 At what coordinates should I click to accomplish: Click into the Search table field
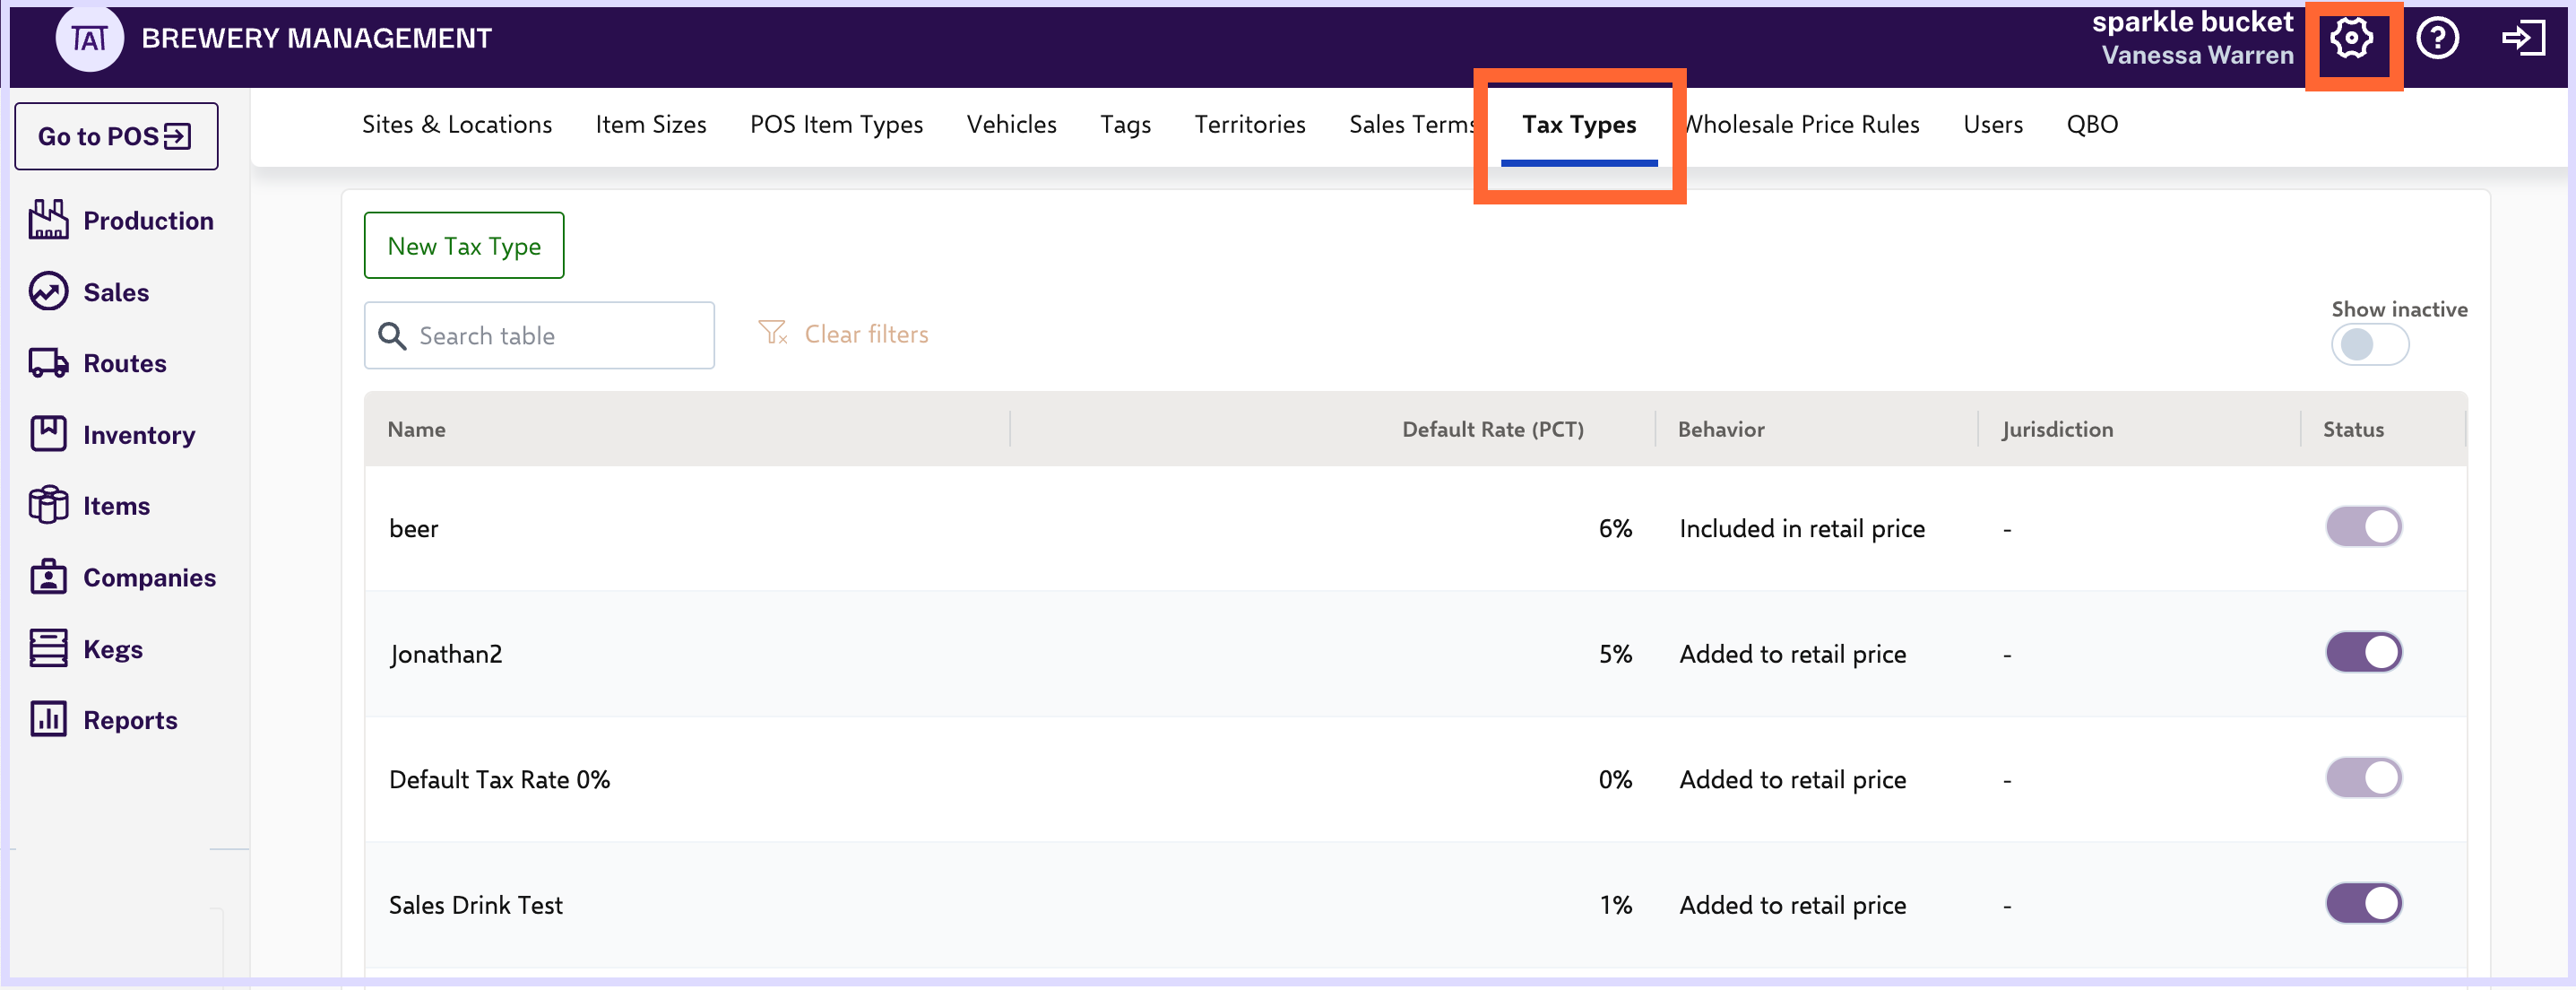click(539, 336)
